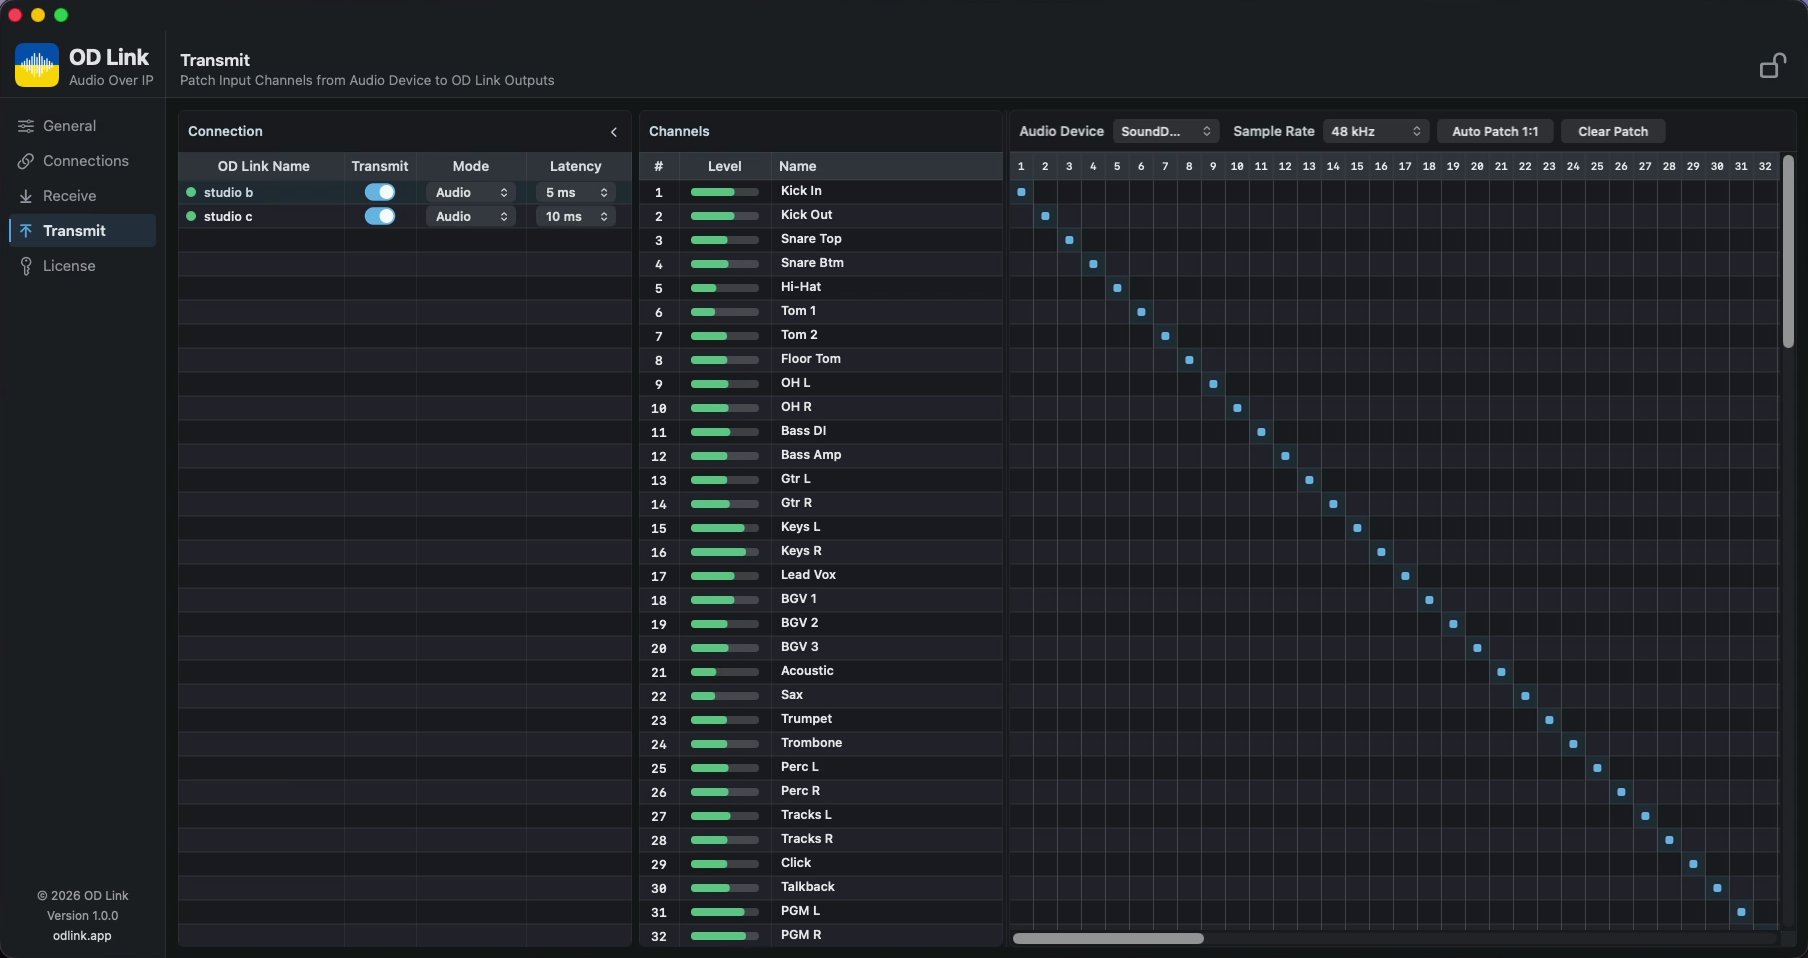Select the Trumpet channel name
The width and height of the screenshot is (1808, 958).
pyautogui.click(x=806, y=719)
